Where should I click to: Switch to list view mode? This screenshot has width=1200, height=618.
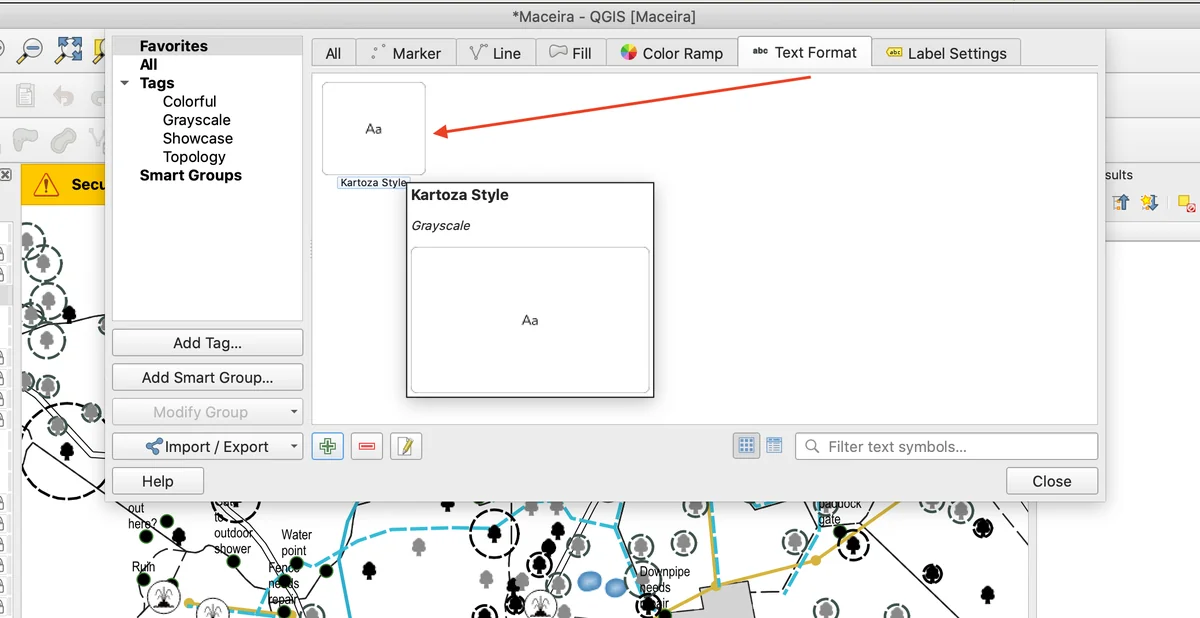click(x=774, y=446)
